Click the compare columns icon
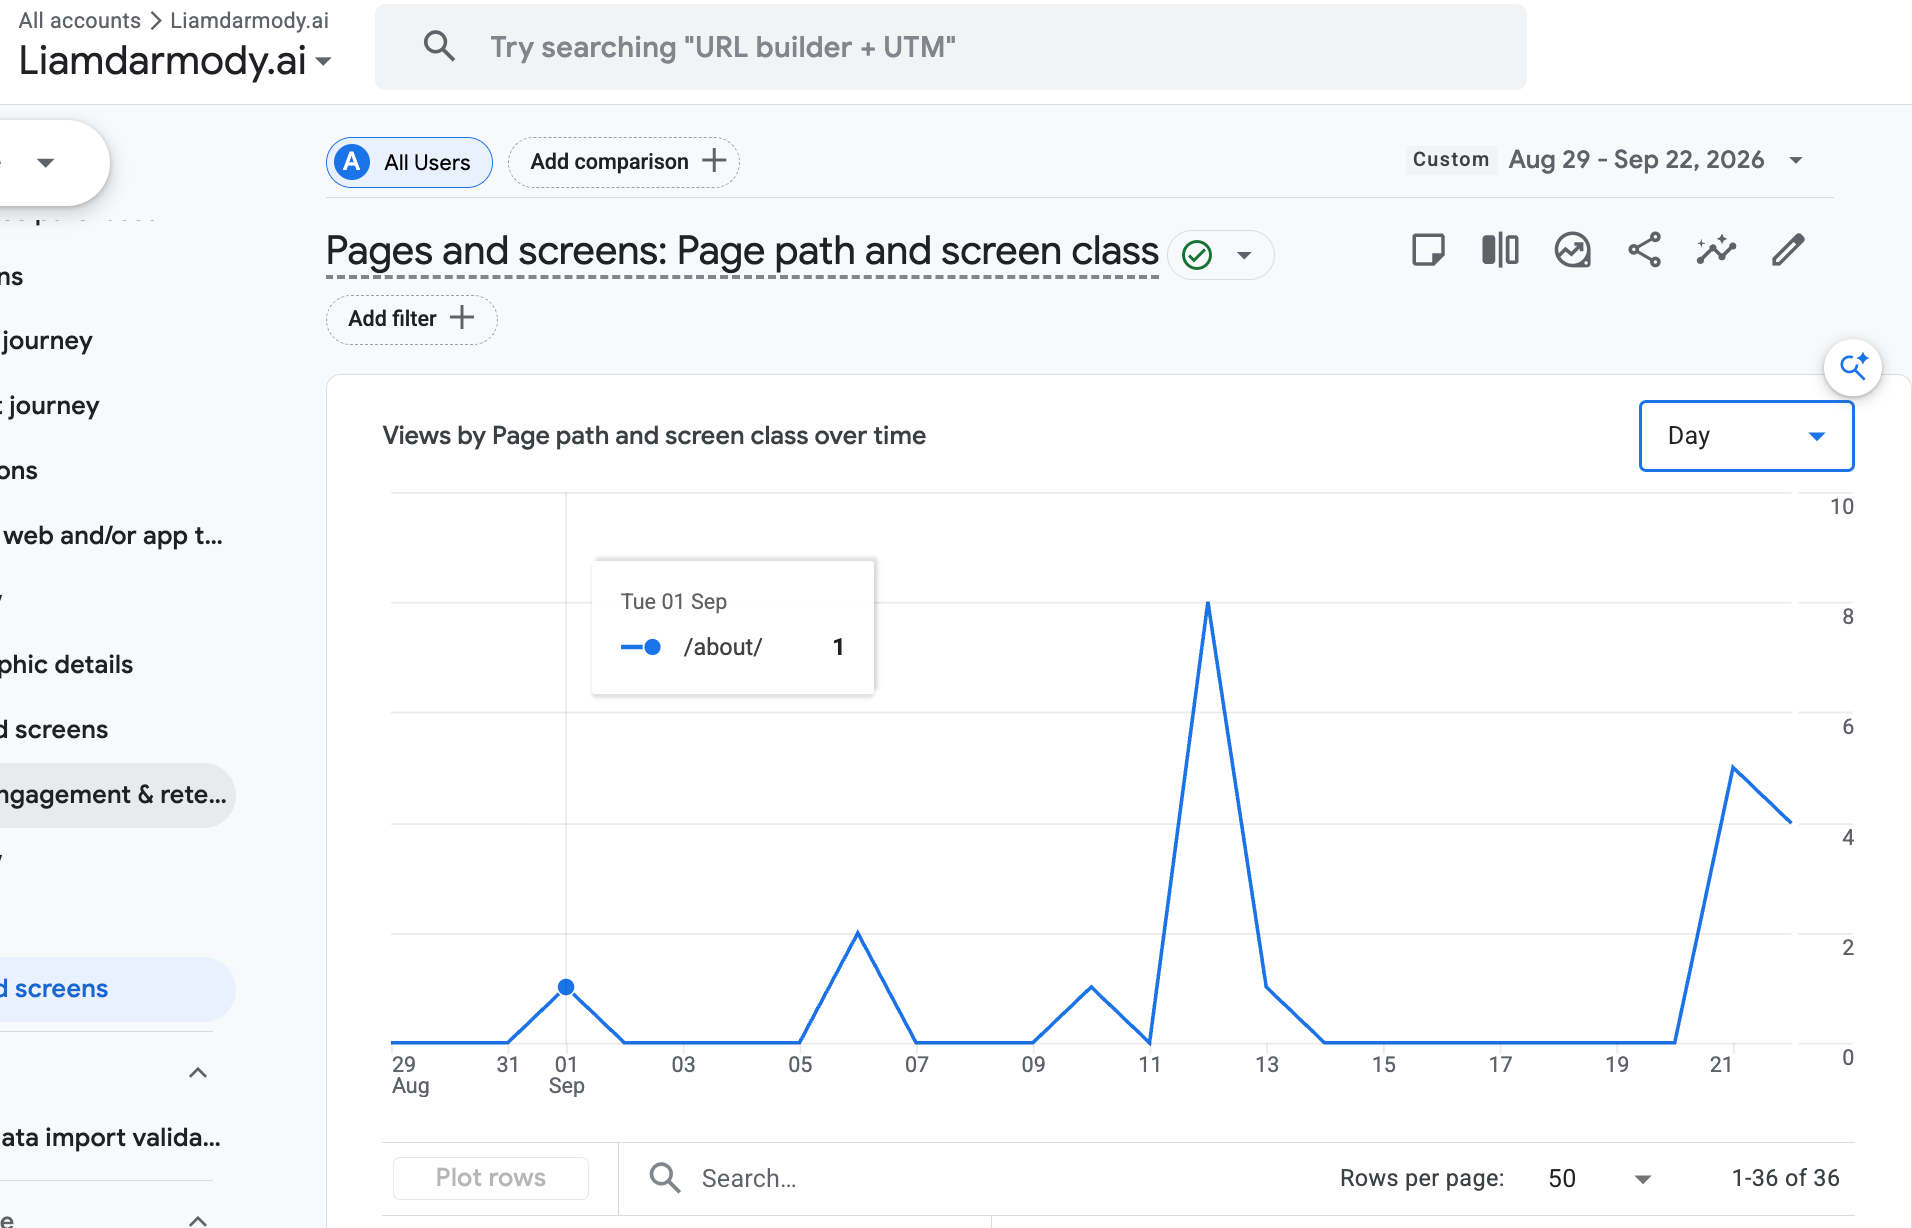This screenshot has width=1912, height=1228. click(x=1500, y=250)
